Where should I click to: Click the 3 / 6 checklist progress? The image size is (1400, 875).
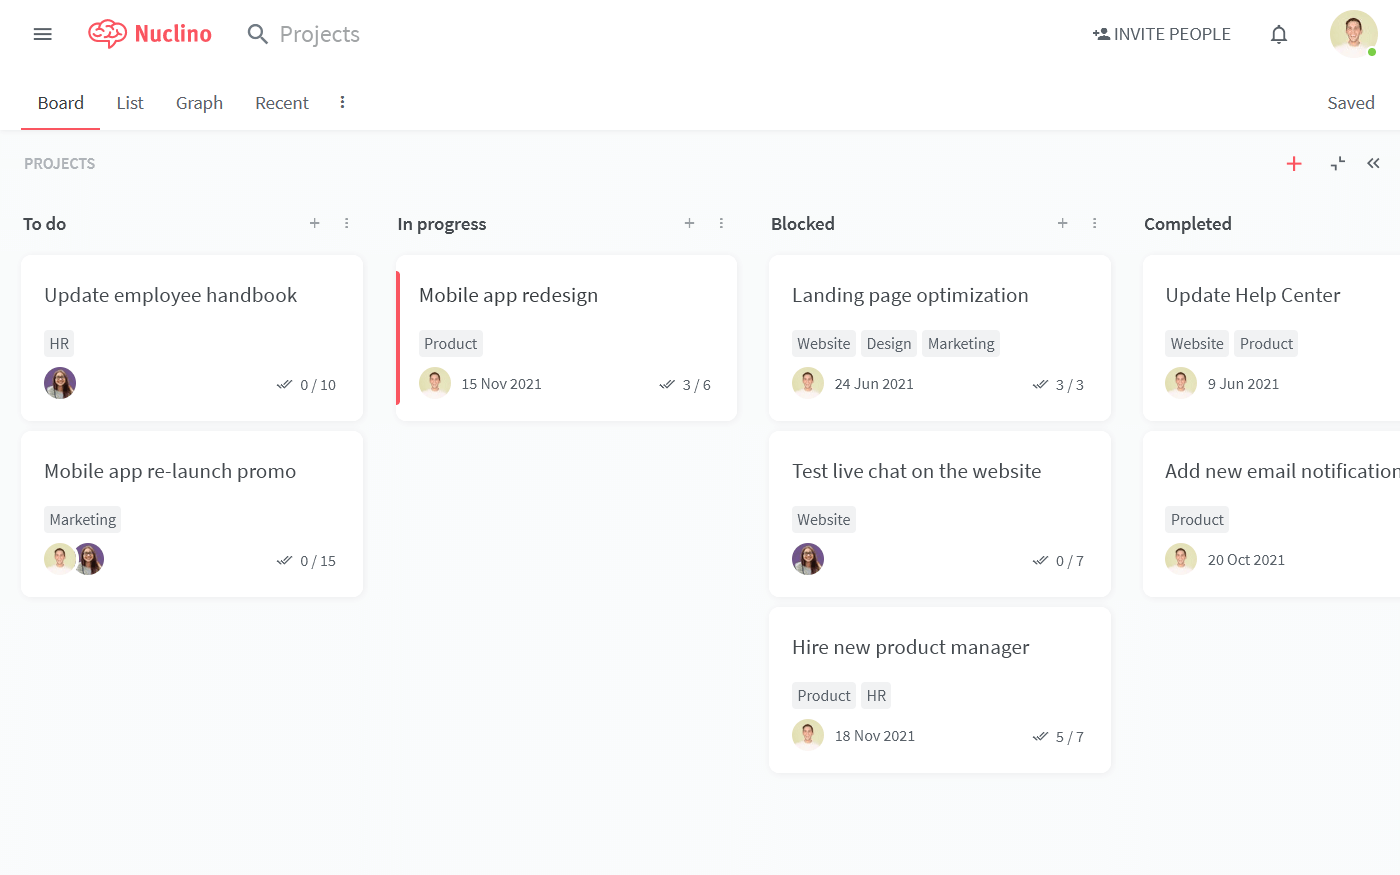[x=685, y=385]
